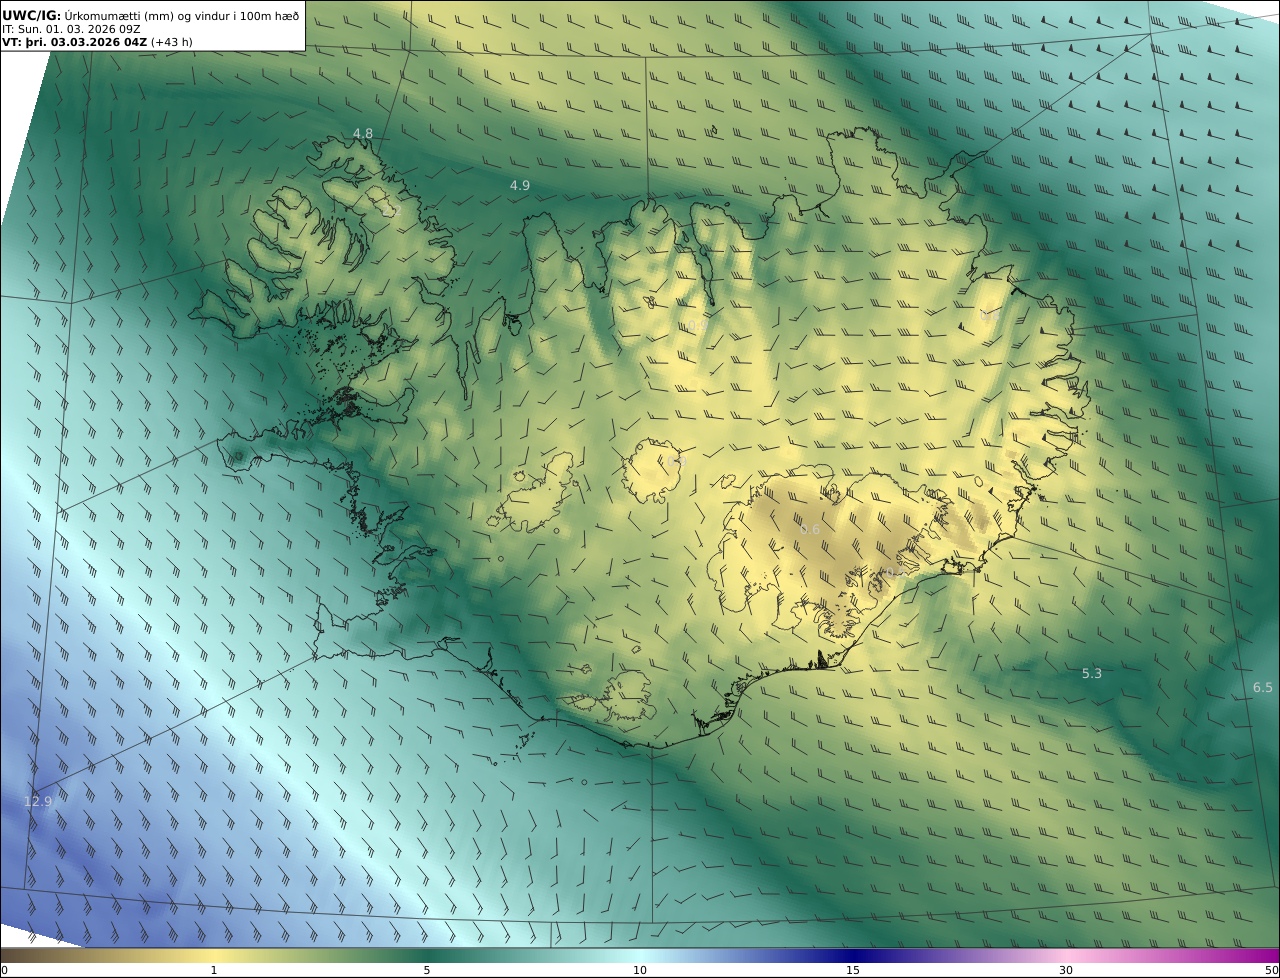Click the "10" tick label on the color scale
This screenshot has width=1280, height=978.
[x=640, y=970]
